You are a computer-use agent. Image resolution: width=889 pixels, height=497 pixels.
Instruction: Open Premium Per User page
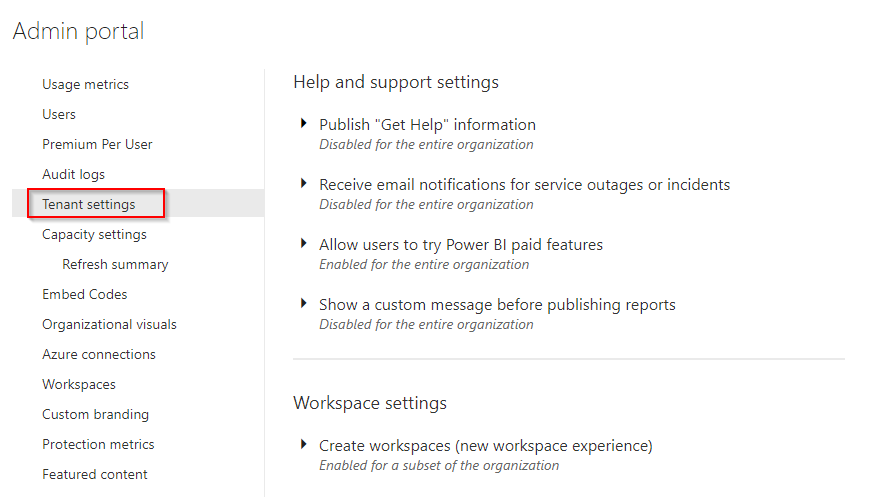click(97, 145)
